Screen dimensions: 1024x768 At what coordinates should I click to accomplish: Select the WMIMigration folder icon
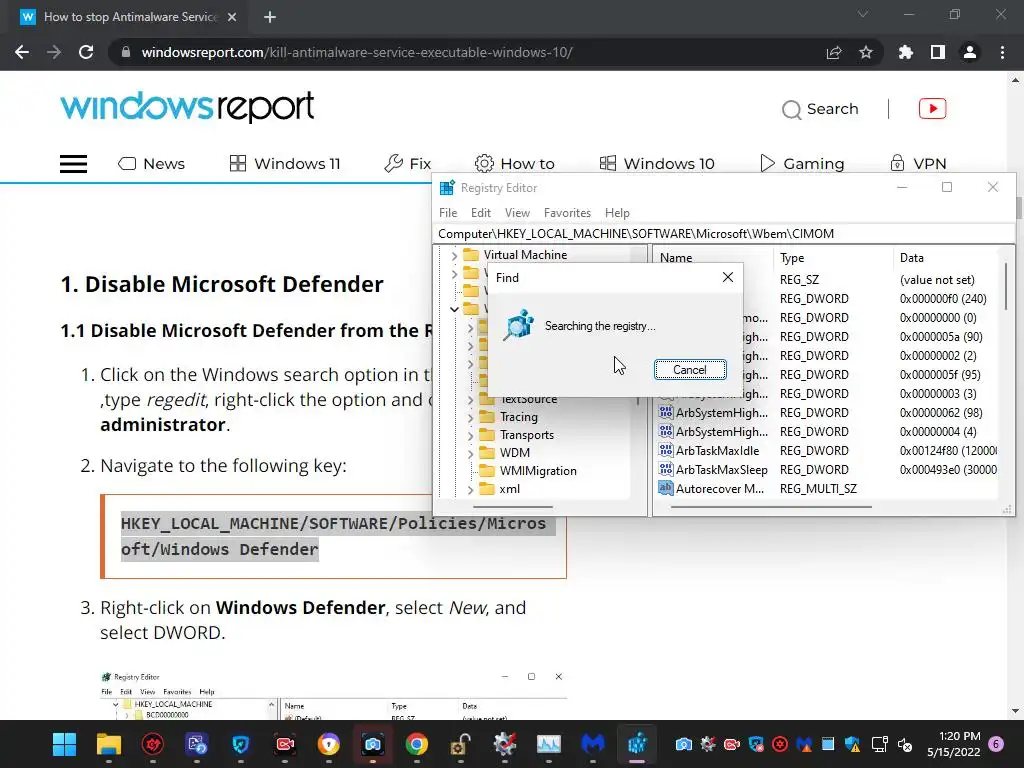pos(487,471)
